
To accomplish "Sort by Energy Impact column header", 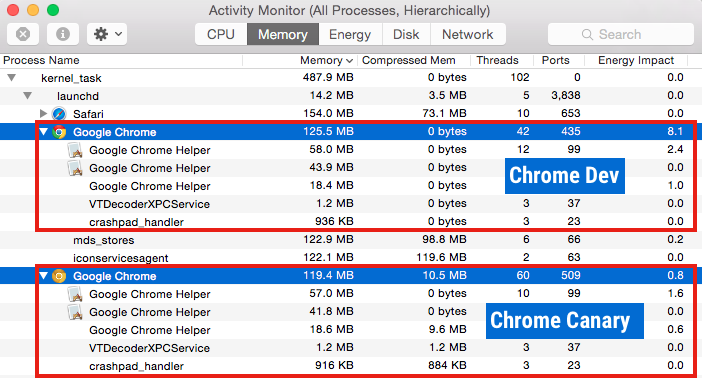I will pyautogui.click(x=636, y=60).
